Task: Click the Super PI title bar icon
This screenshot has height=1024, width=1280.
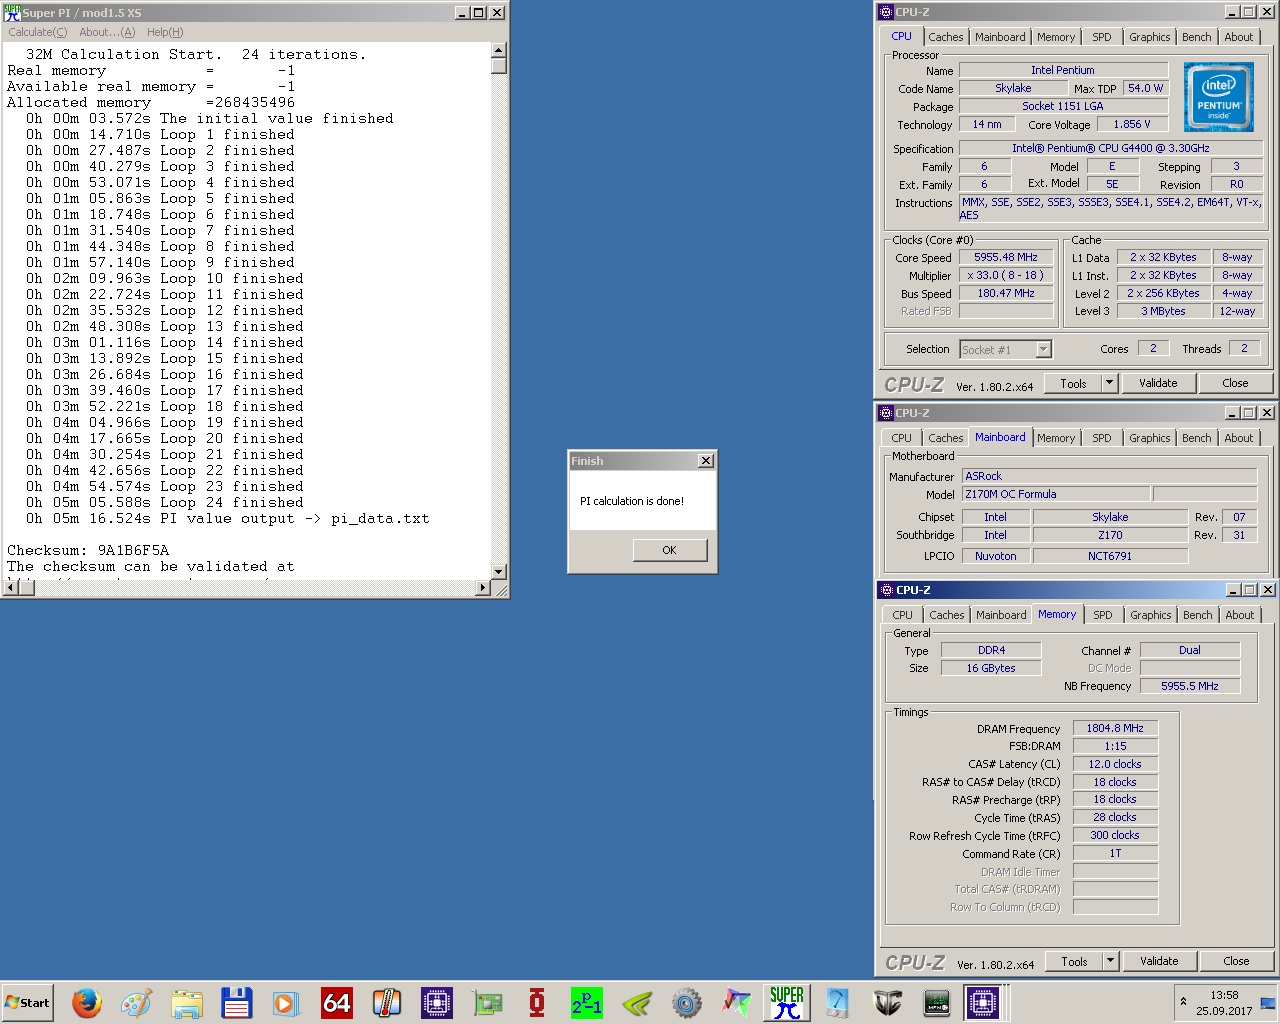Action: tap(12, 12)
